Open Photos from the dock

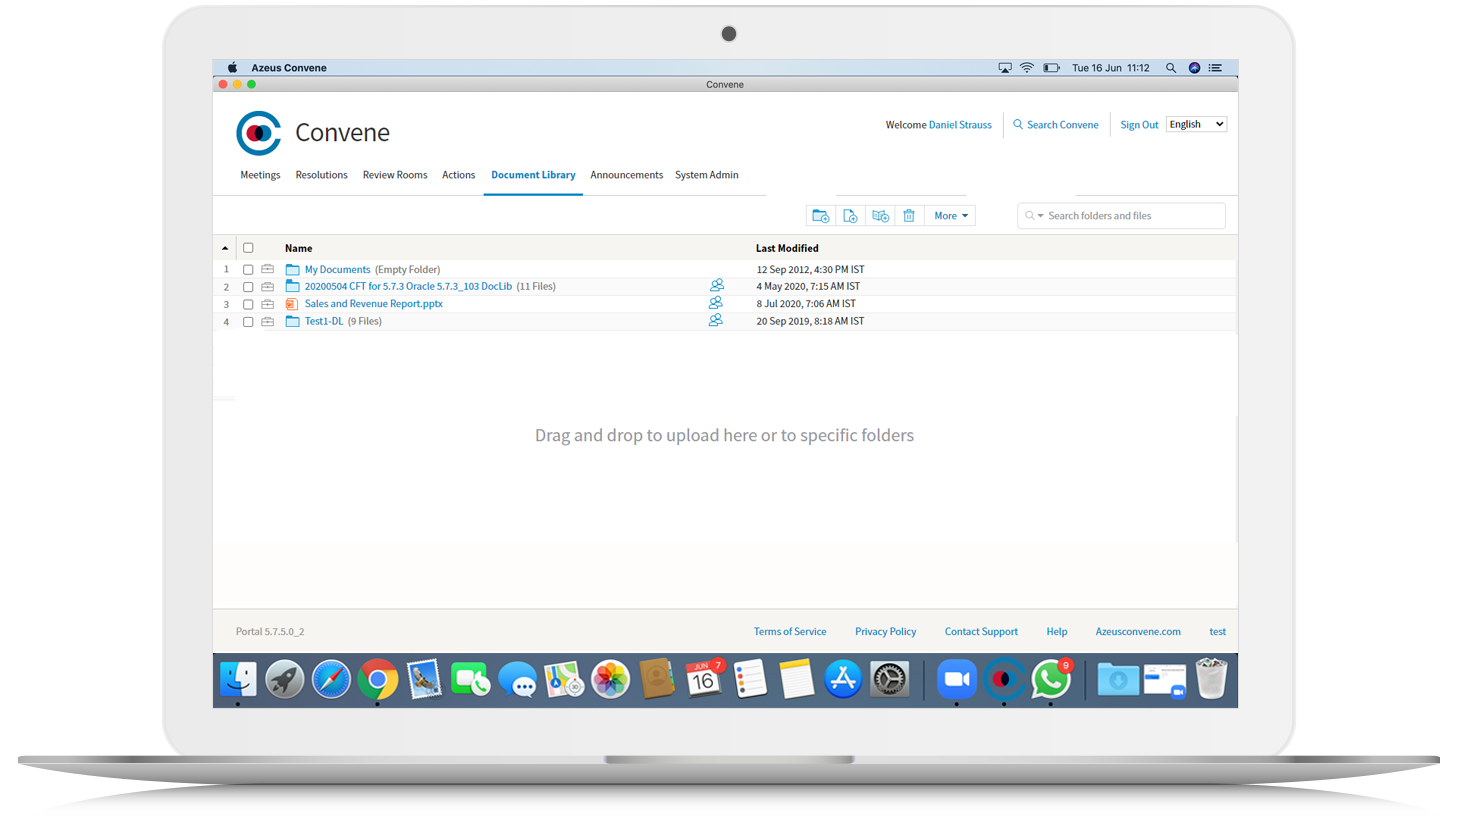(610, 680)
